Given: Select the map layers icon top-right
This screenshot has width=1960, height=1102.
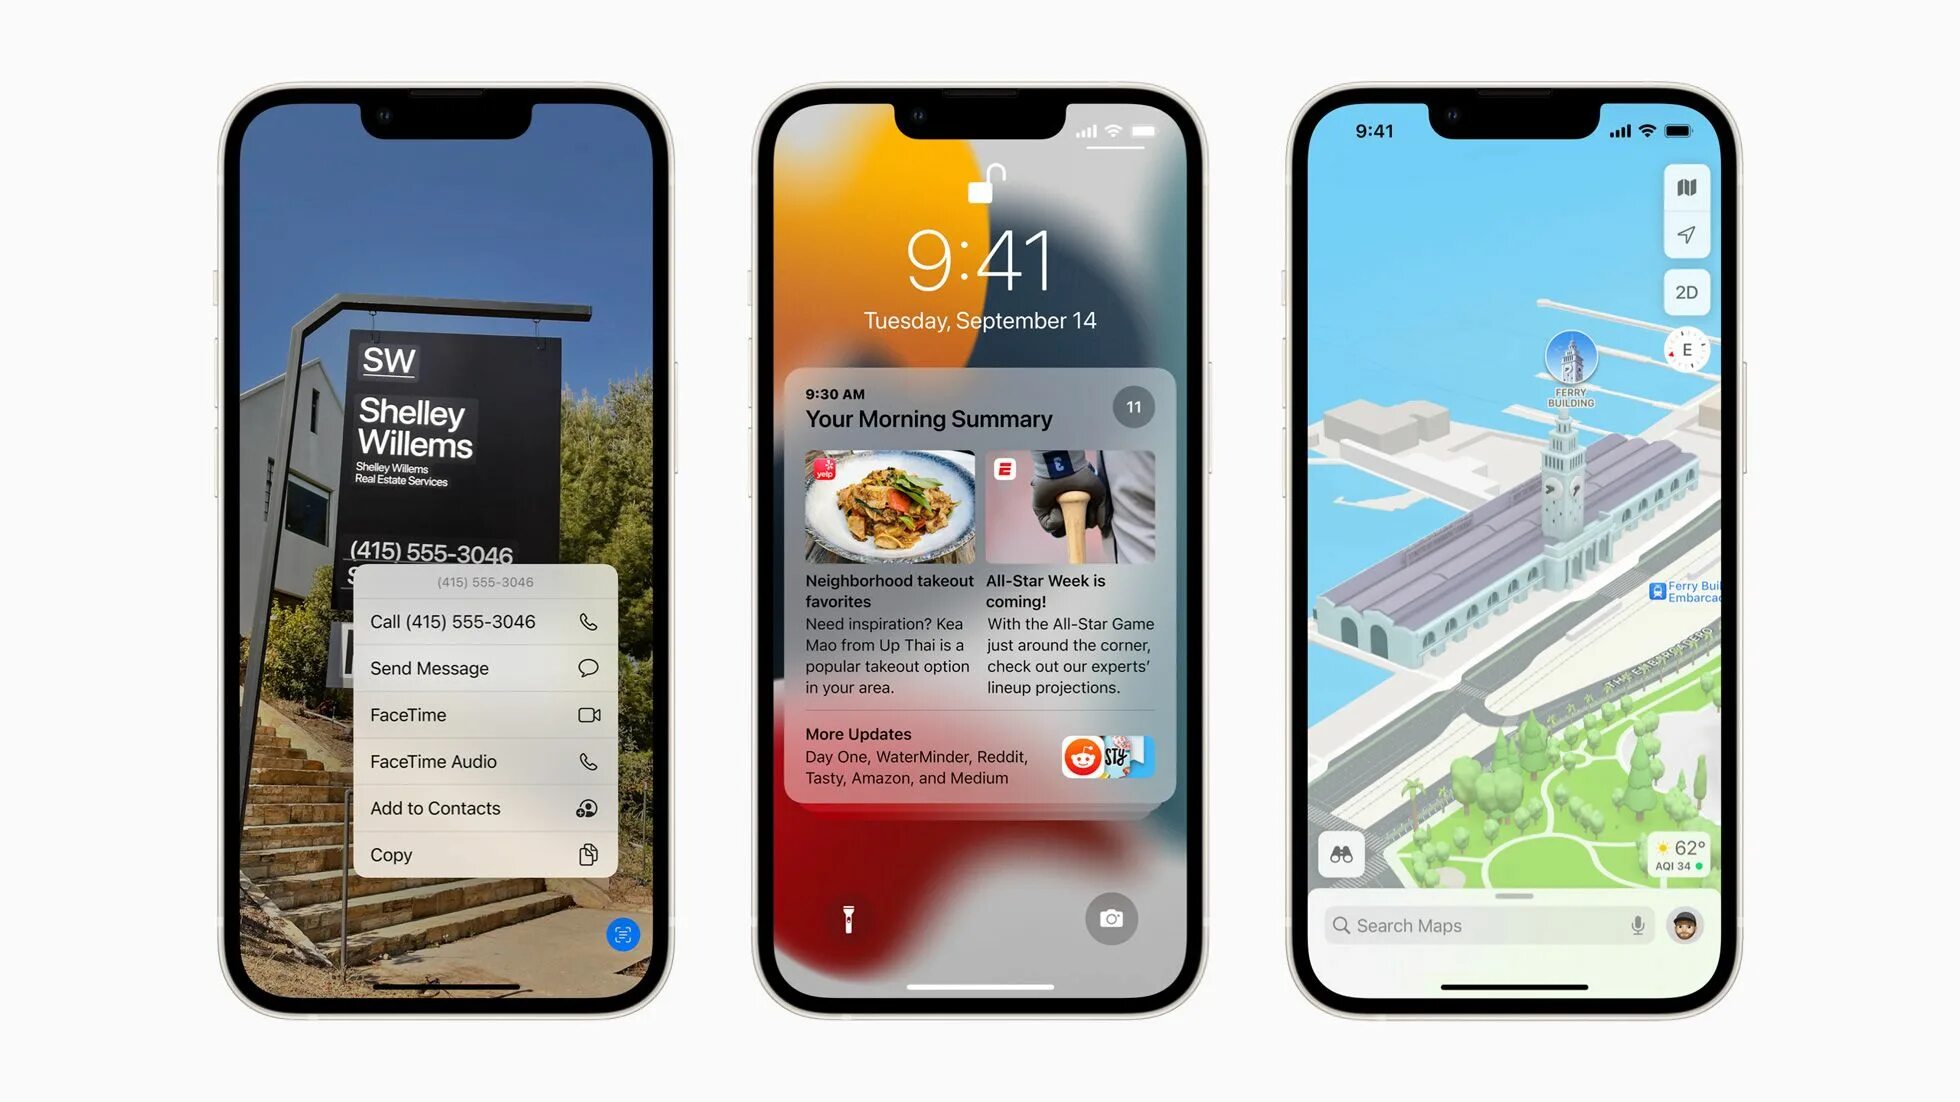Looking at the screenshot, I should [1687, 188].
